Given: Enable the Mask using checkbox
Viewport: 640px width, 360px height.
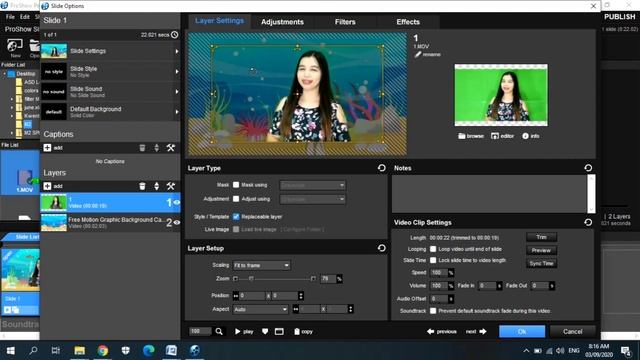Looking at the screenshot, I should [236, 185].
